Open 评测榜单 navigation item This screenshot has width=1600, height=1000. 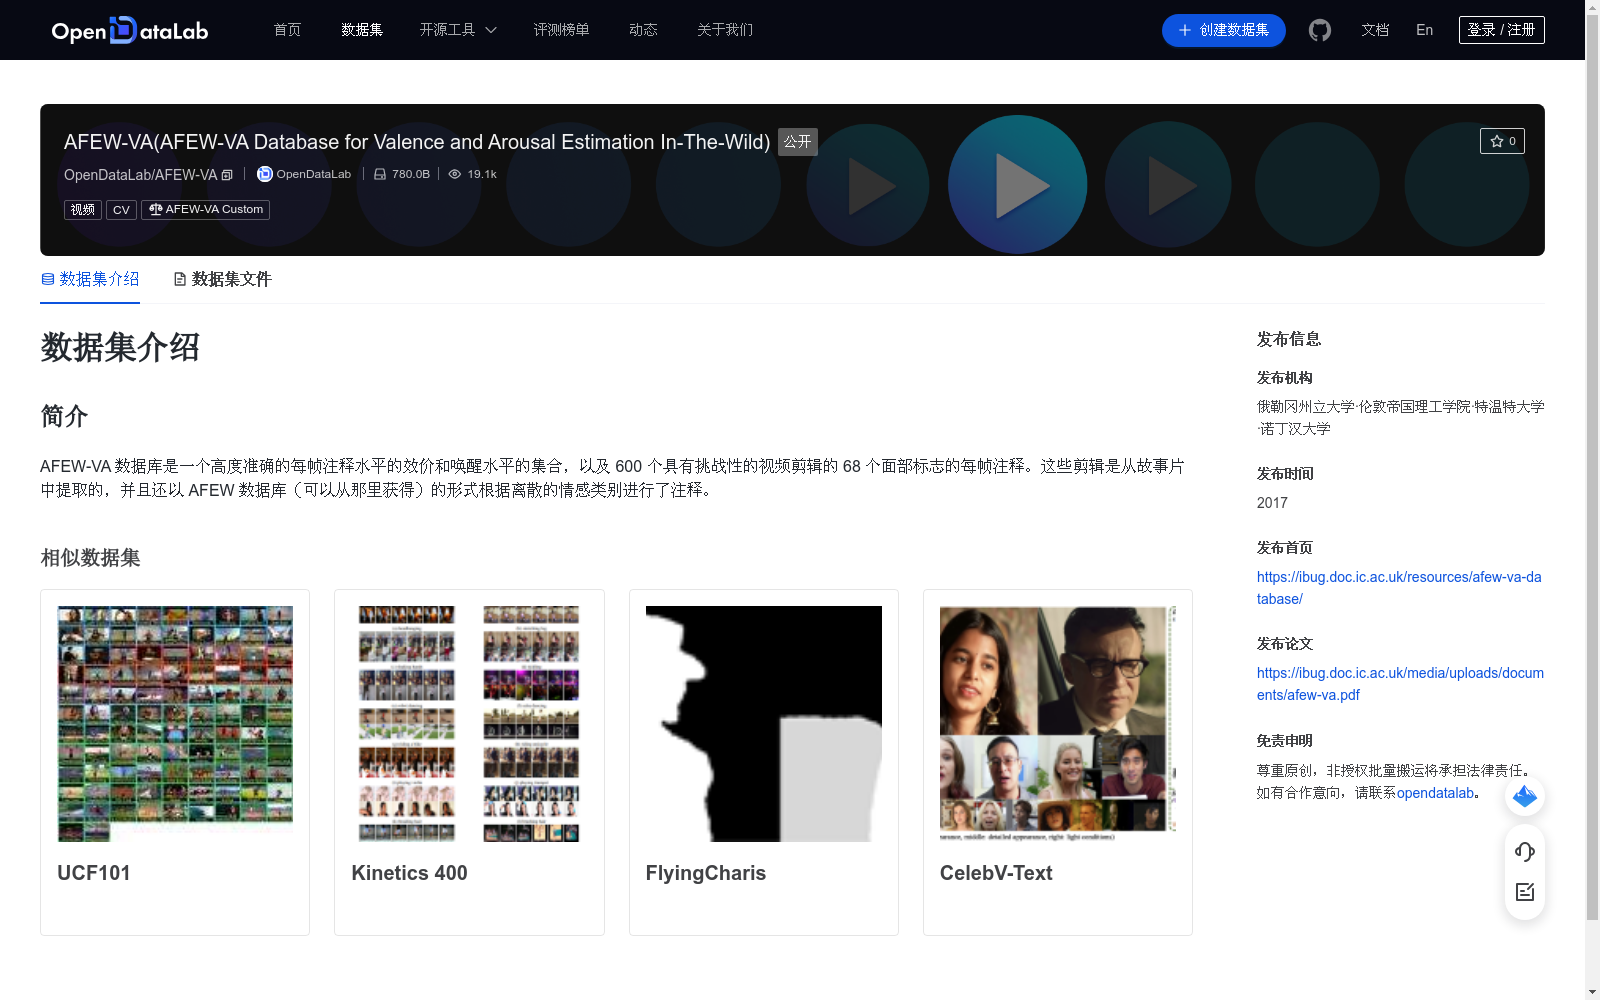click(x=561, y=30)
